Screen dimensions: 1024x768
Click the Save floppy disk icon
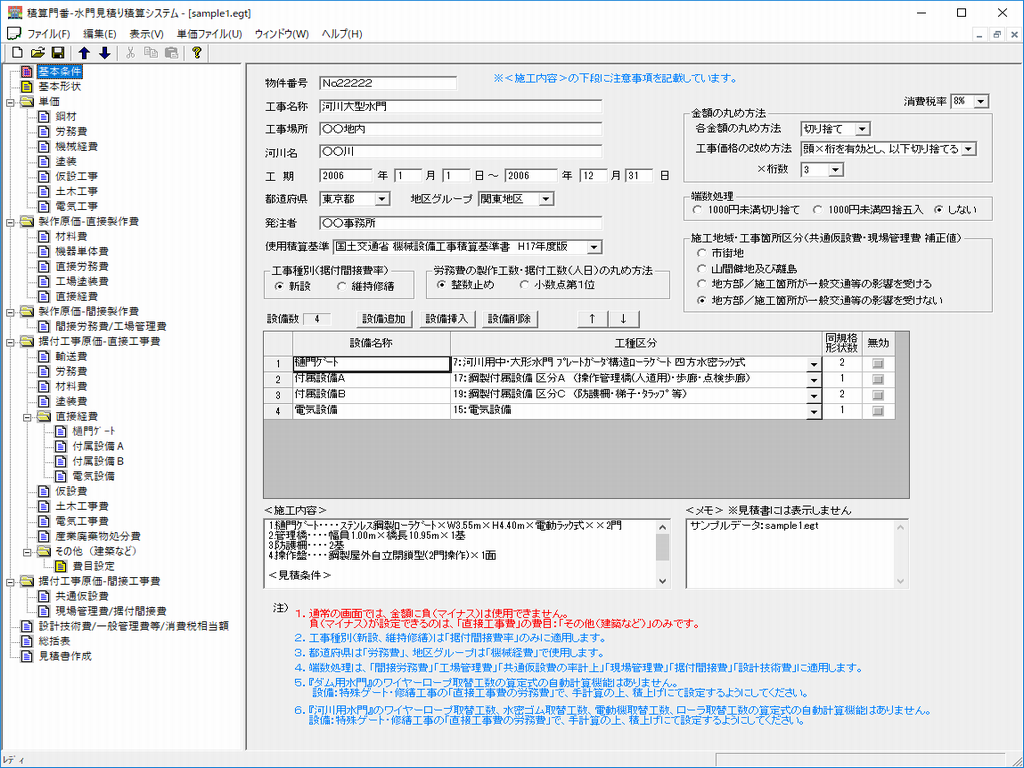58,52
